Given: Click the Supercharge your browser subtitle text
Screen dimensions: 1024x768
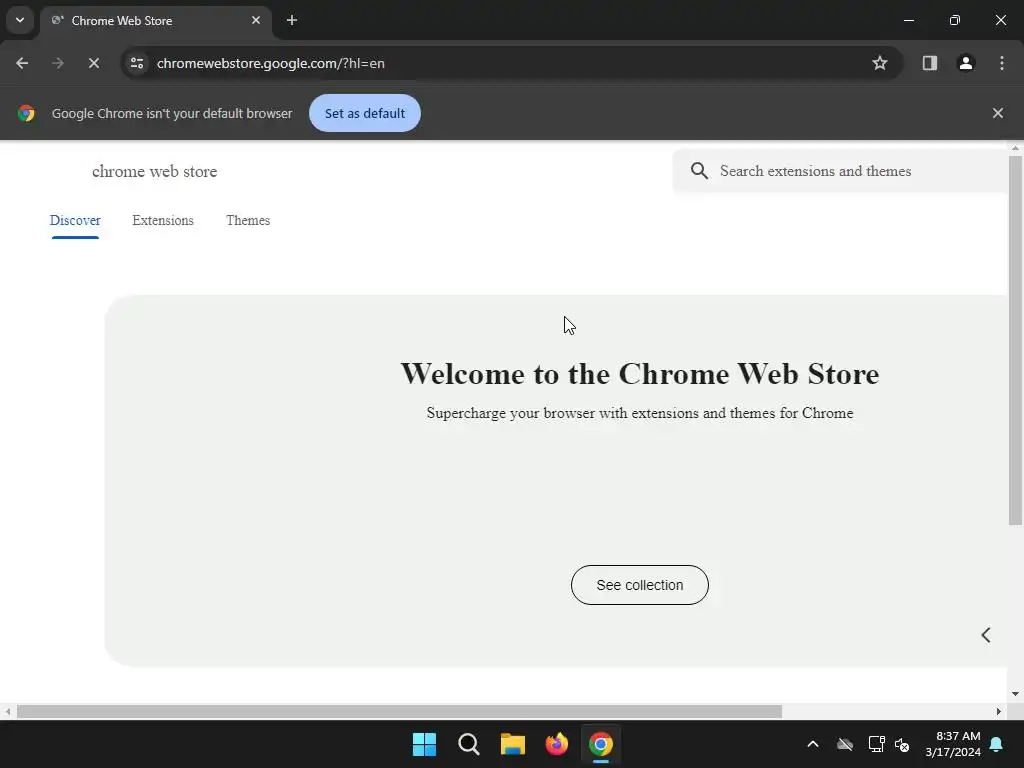Looking at the screenshot, I should 640,413.
